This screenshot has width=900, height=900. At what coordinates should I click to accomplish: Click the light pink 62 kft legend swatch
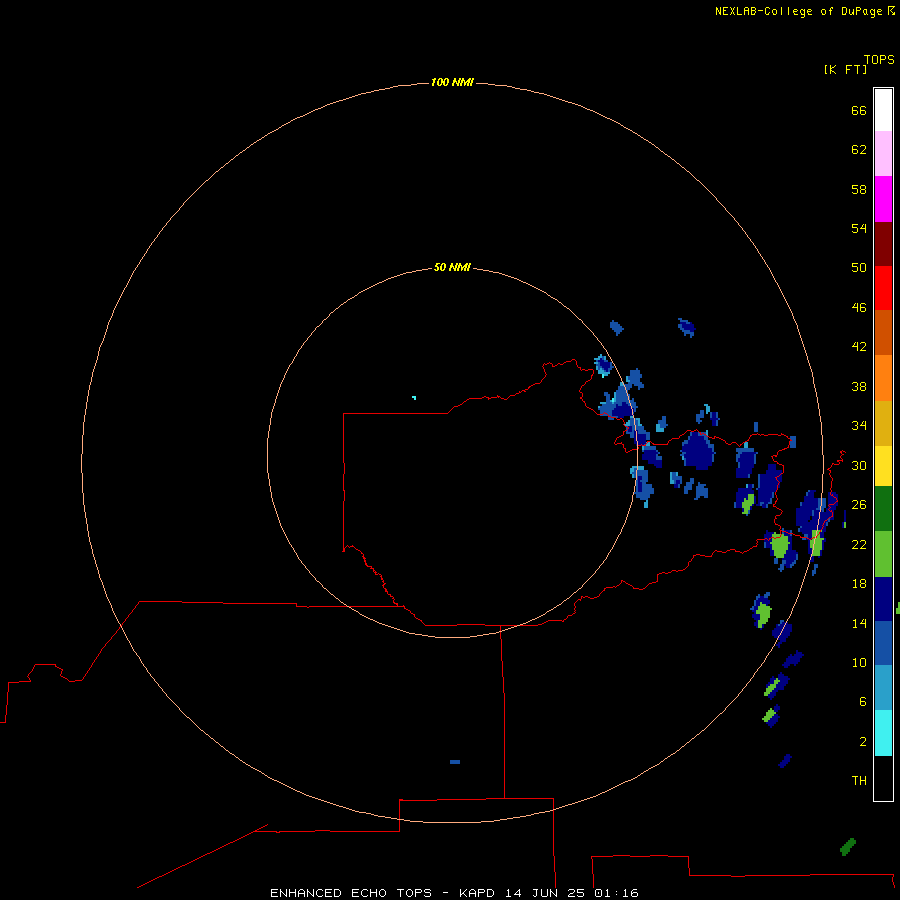[883, 154]
